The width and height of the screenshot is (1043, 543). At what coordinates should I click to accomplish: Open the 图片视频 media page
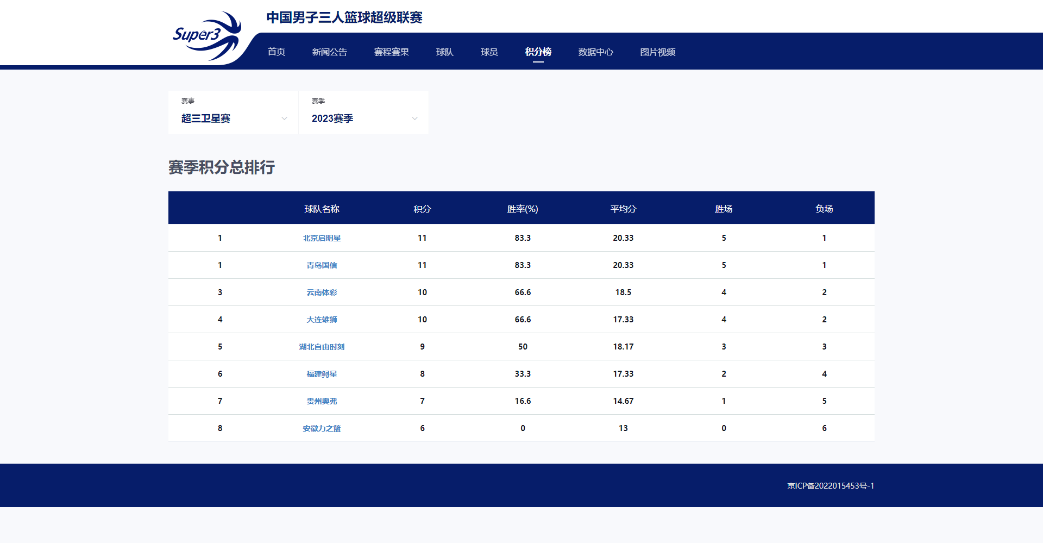tap(657, 52)
